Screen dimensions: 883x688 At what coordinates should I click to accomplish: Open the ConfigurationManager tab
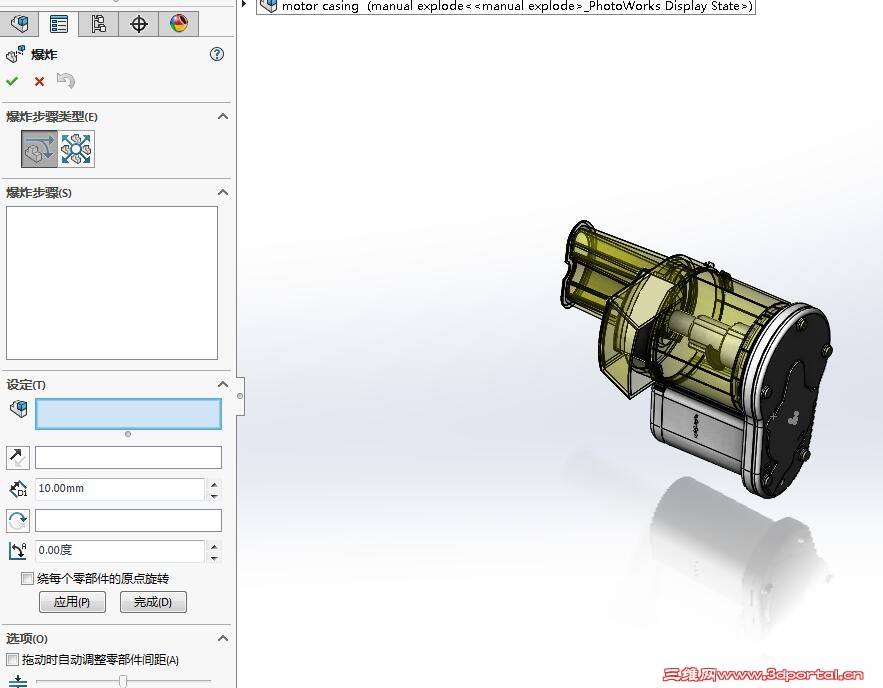pyautogui.click(x=99, y=24)
